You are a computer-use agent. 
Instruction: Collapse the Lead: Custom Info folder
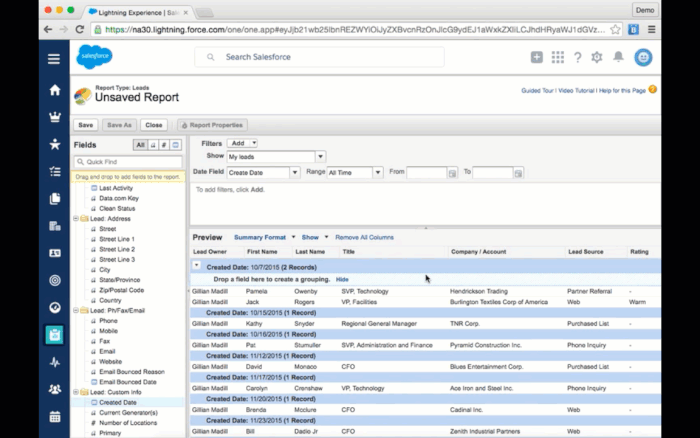click(76, 392)
